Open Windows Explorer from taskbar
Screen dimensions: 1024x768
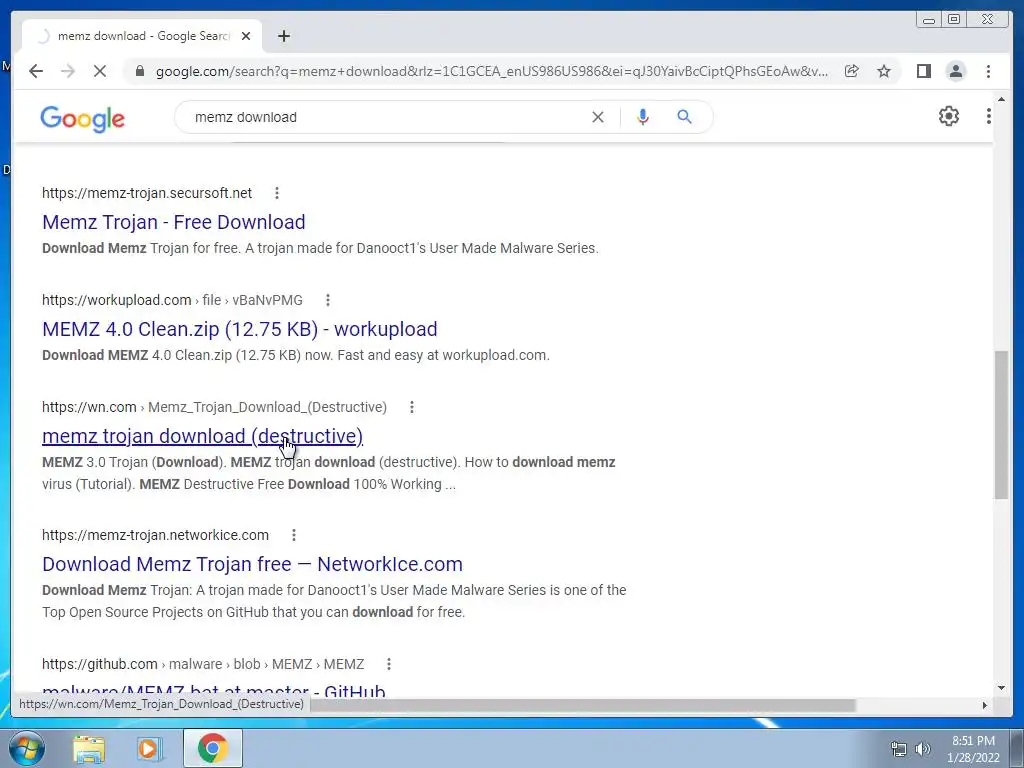click(89, 748)
